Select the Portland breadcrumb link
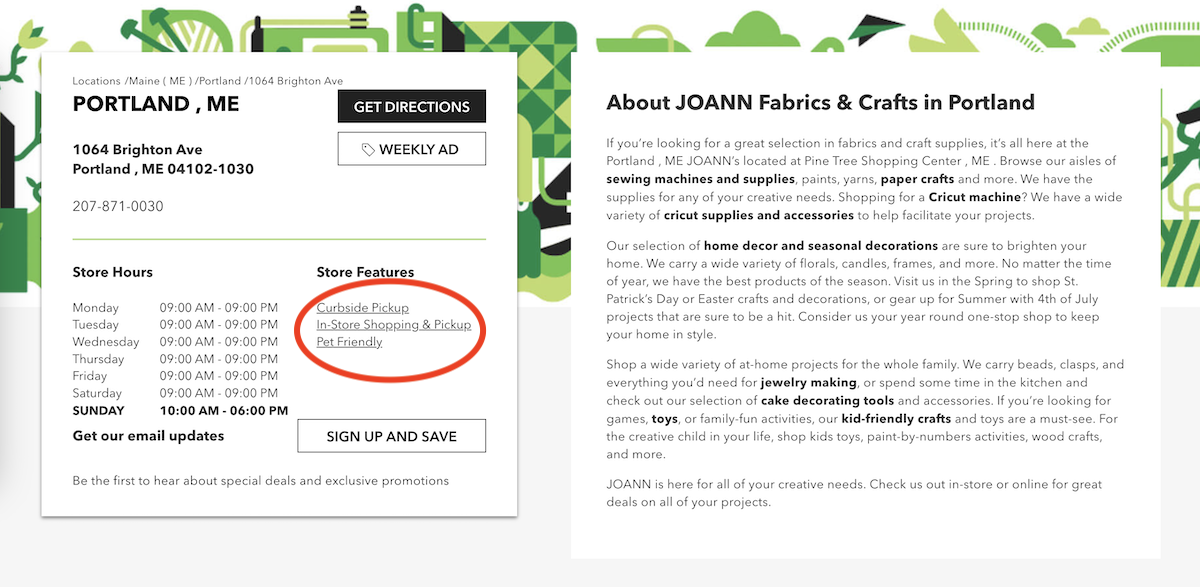This screenshot has height=587, width=1200. [x=222, y=81]
